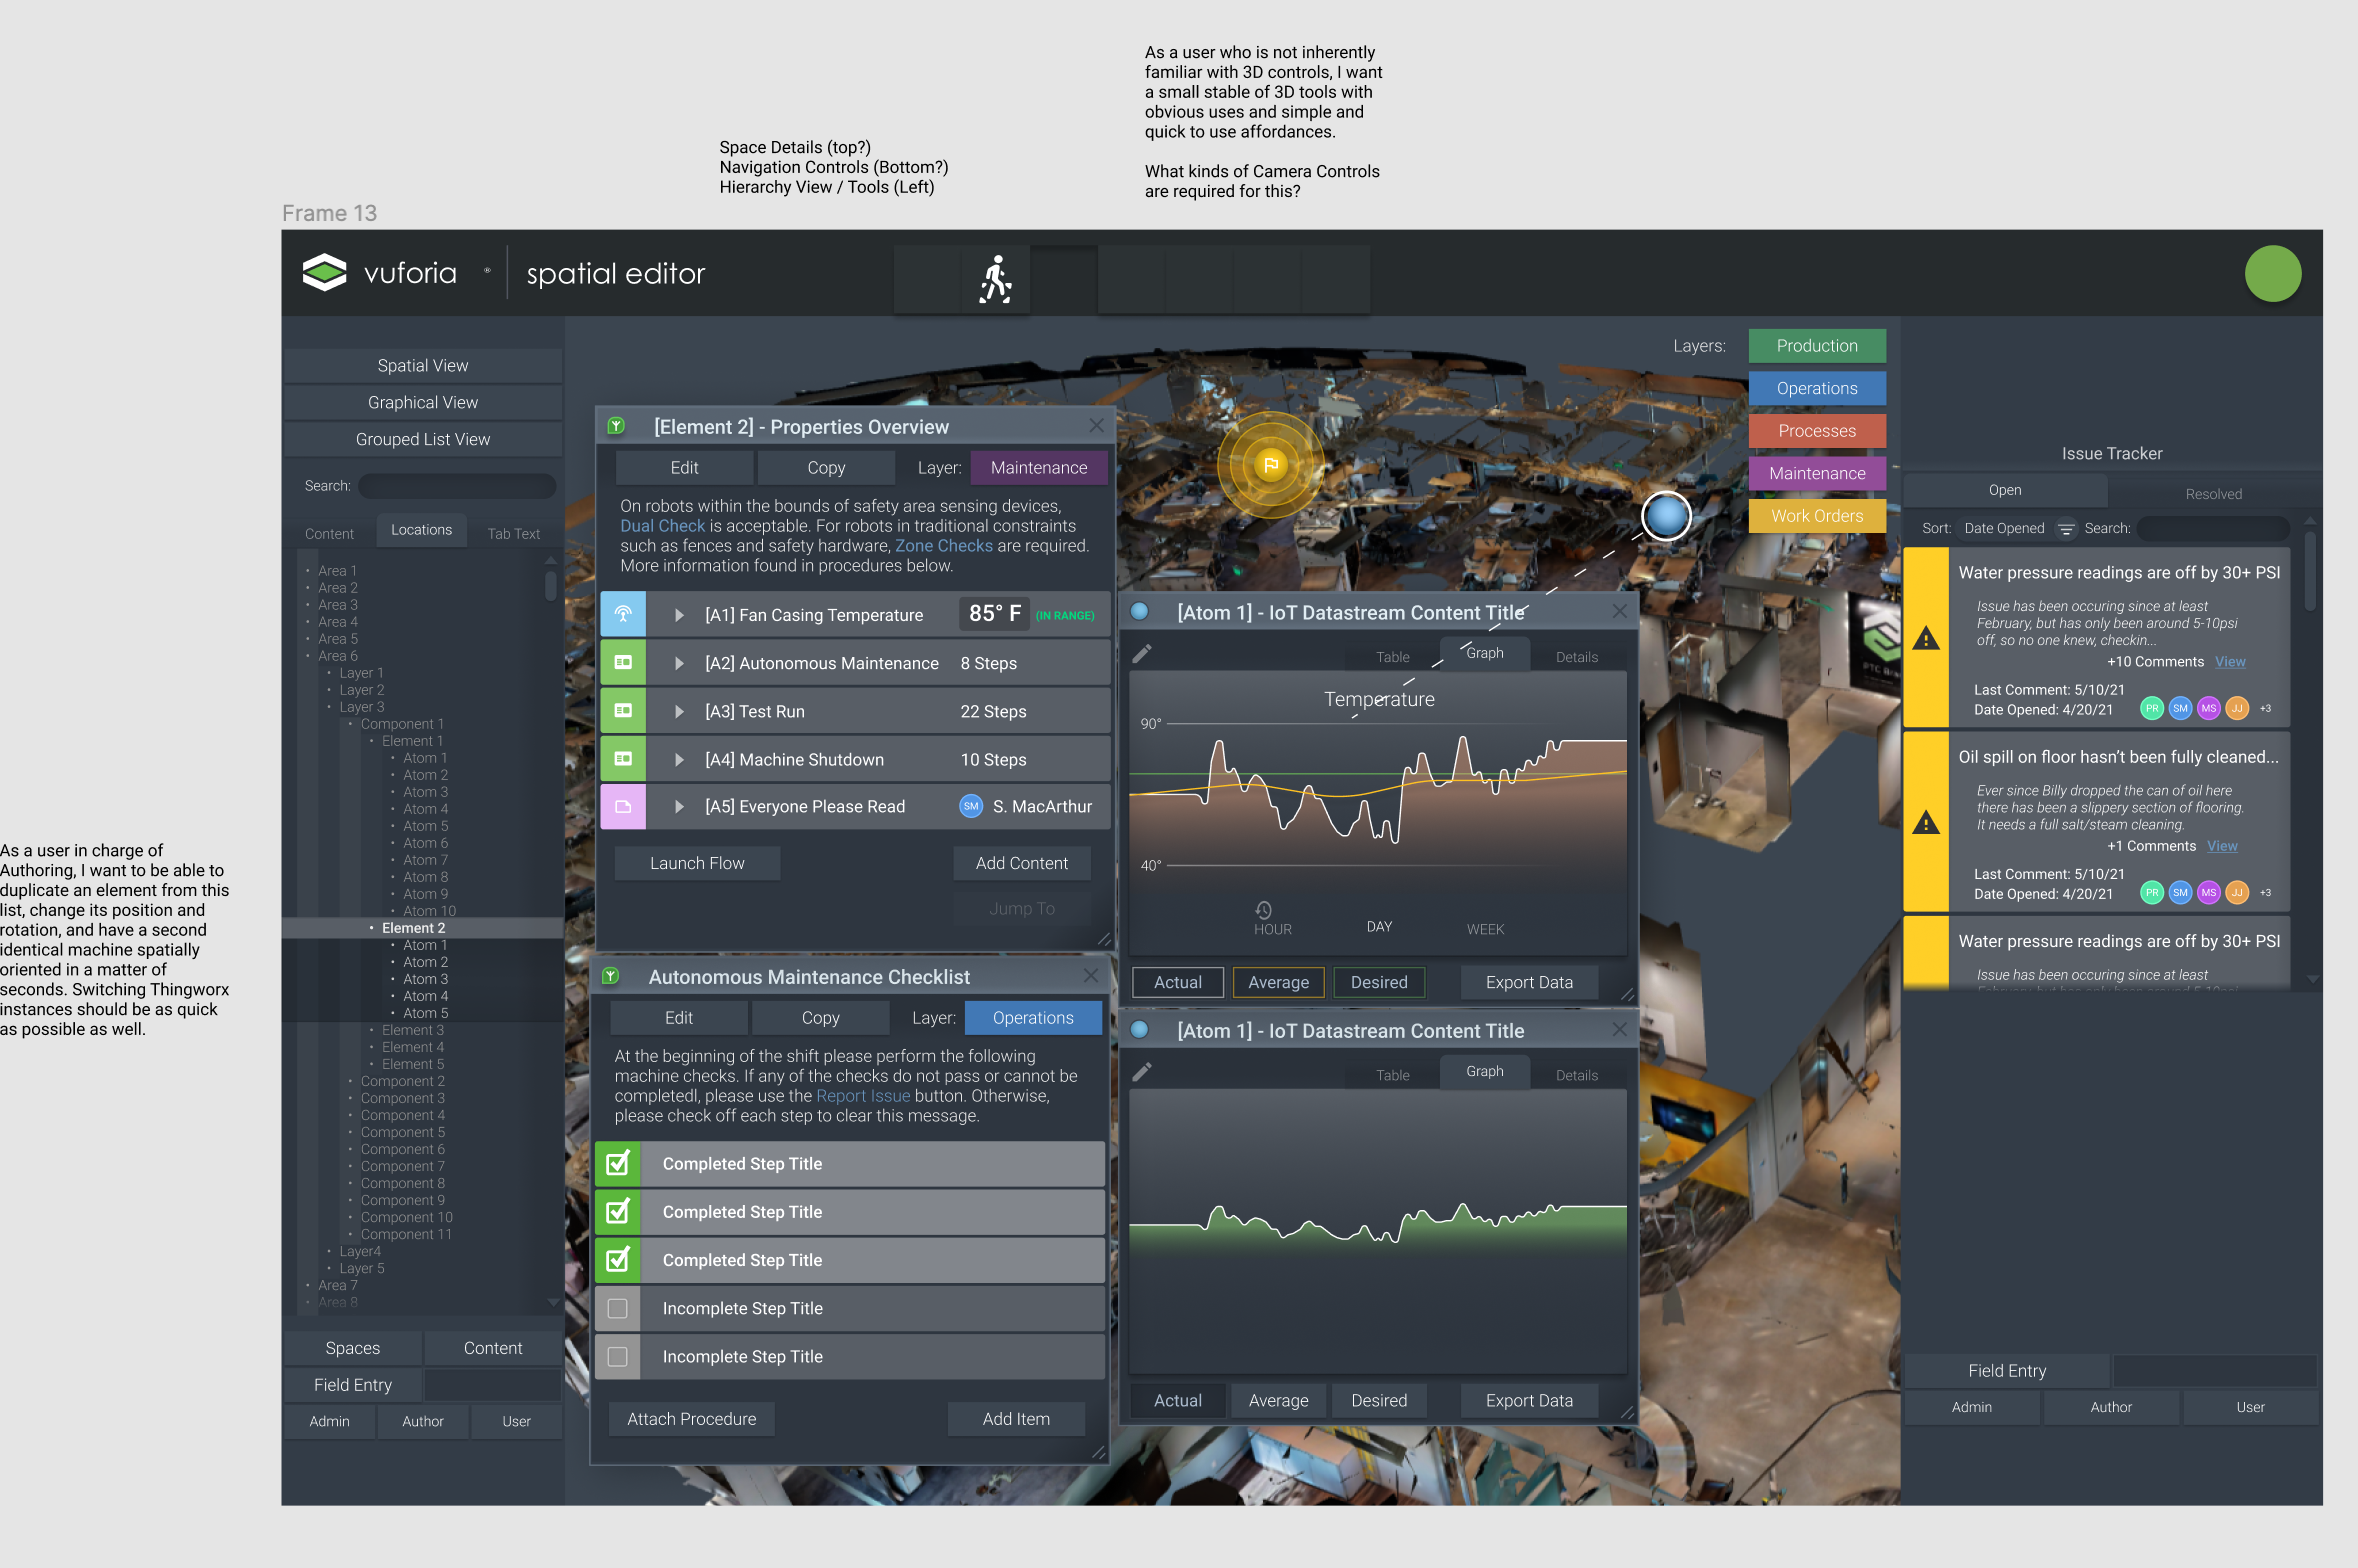Open the Zone Checks link
The width and height of the screenshot is (2358, 1568).
[x=943, y=546]
